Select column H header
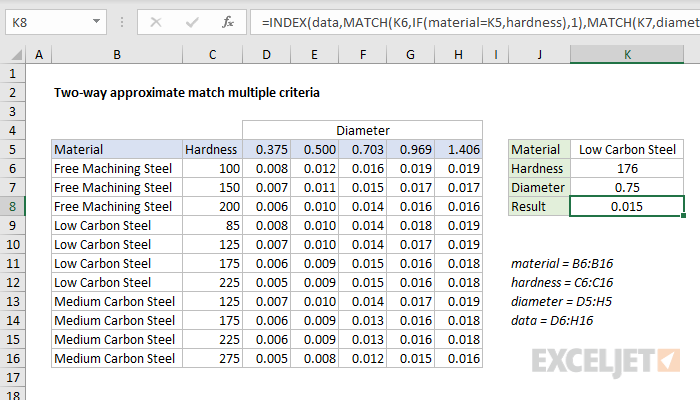Image resolution: width=700 pixels, height=400 pixels. (x=458, y=55)
